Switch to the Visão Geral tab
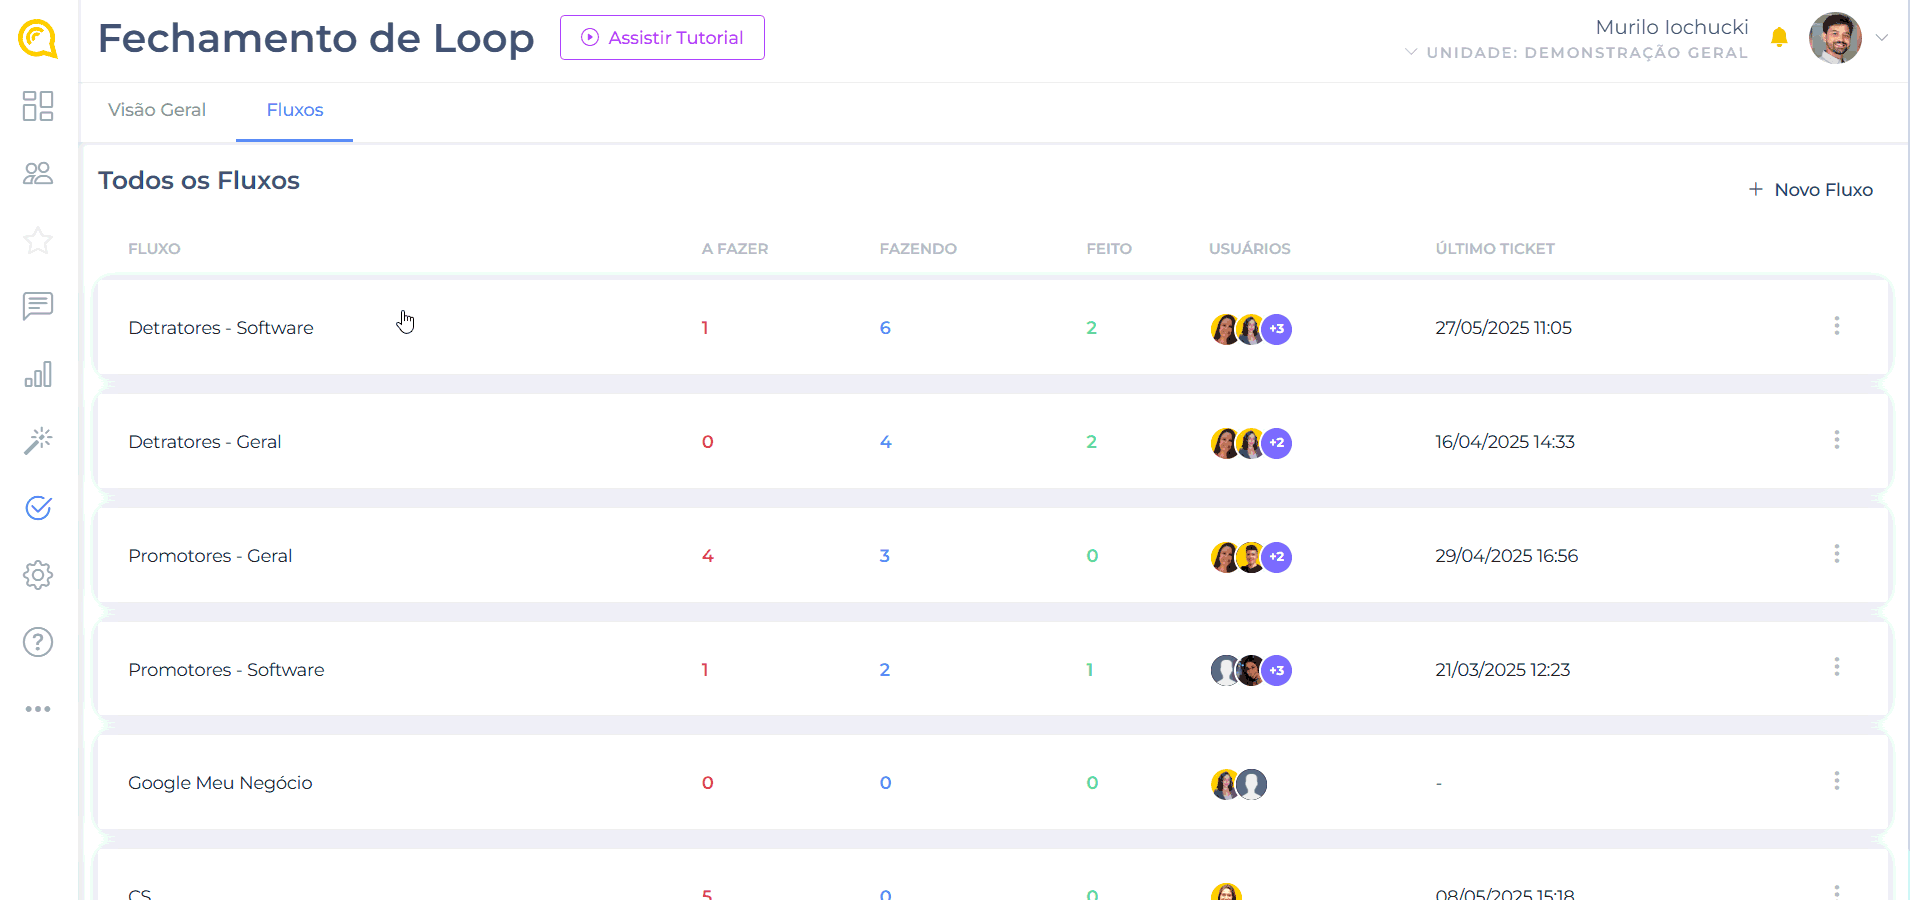 [x=157, y=110]
